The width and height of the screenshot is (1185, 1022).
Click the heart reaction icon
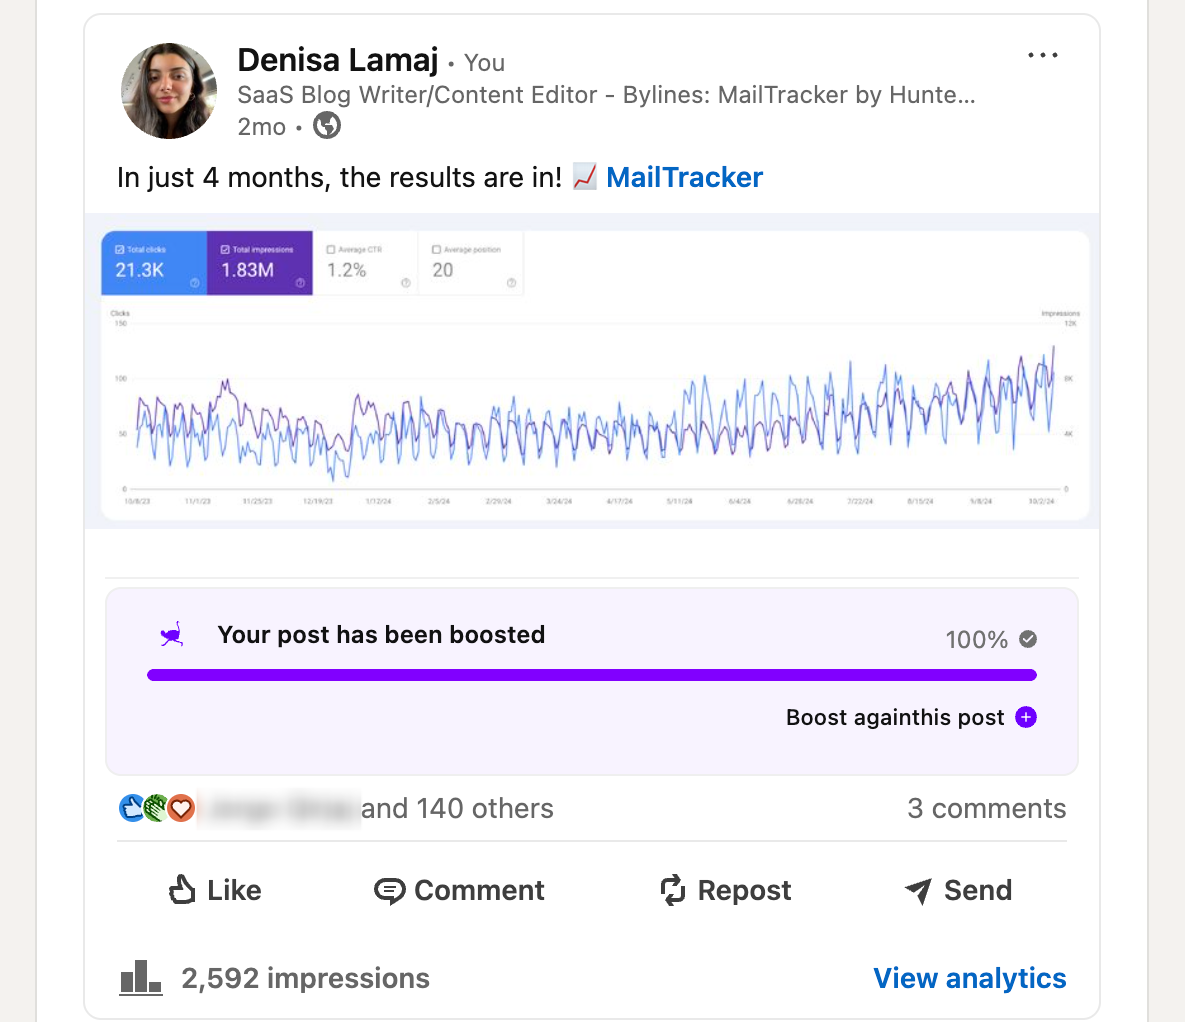(180, 808)
